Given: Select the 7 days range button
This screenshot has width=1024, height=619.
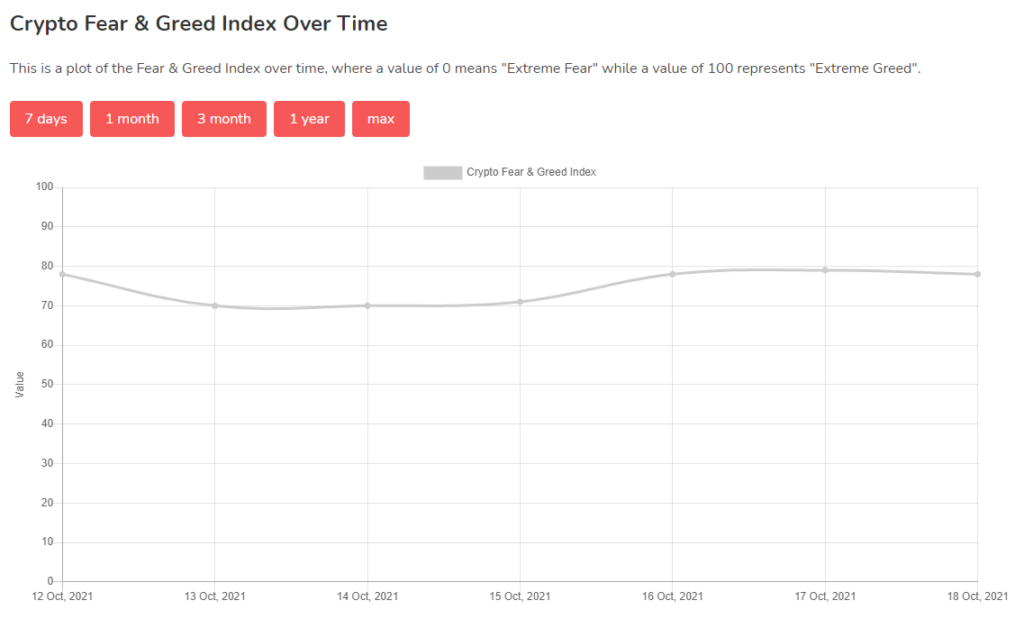Looking at the screenshot, I should [46, 119].
